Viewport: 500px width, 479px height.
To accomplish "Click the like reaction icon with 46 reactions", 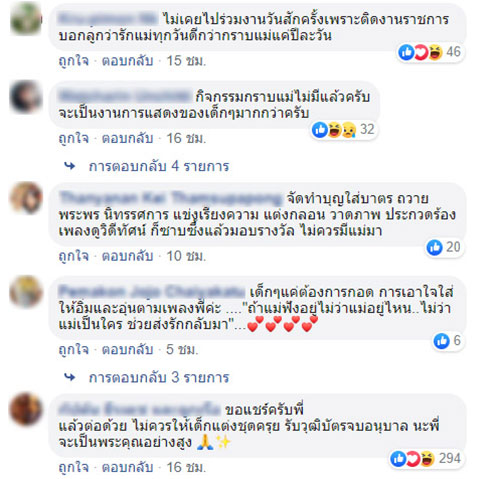I will 406,52.
